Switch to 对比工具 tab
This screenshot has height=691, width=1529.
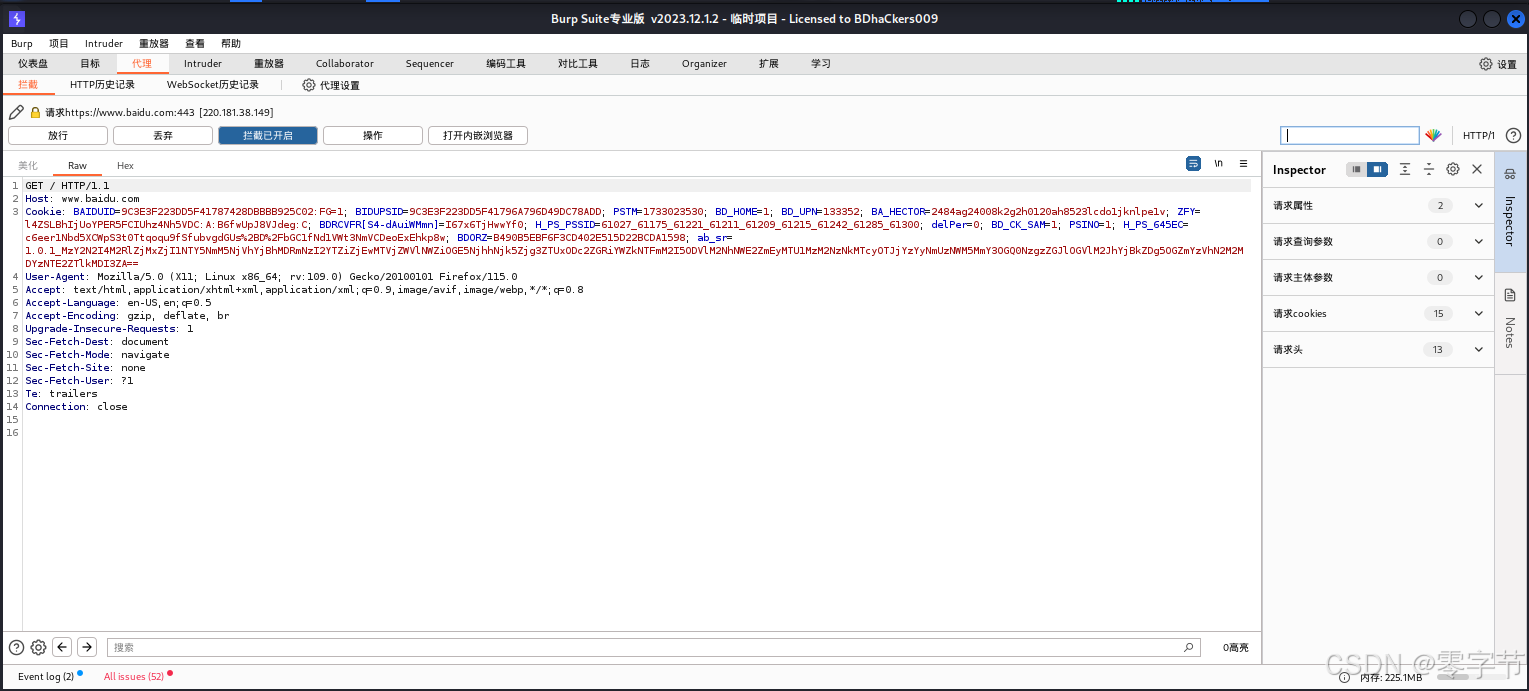coord(578,64)
